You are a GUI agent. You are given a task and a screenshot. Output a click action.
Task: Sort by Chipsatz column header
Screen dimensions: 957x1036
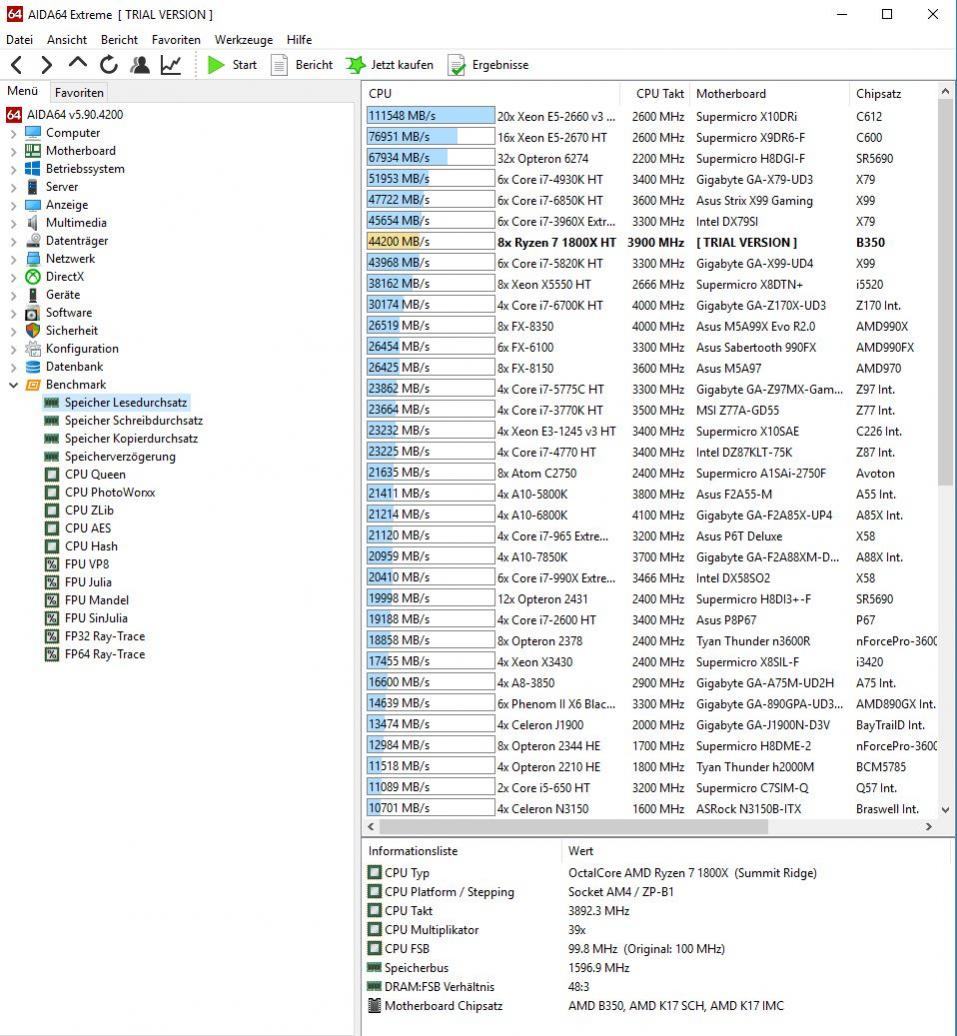pyautogui.click(x=892, y=94)
